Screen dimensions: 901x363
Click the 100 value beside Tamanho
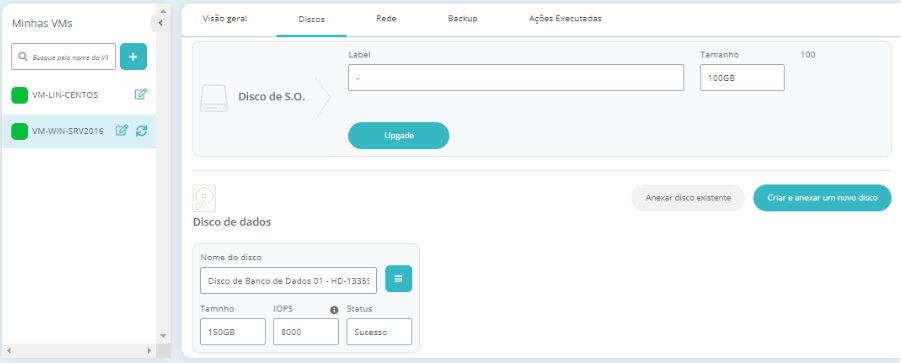pyautogui.click(x=808, y=55)
